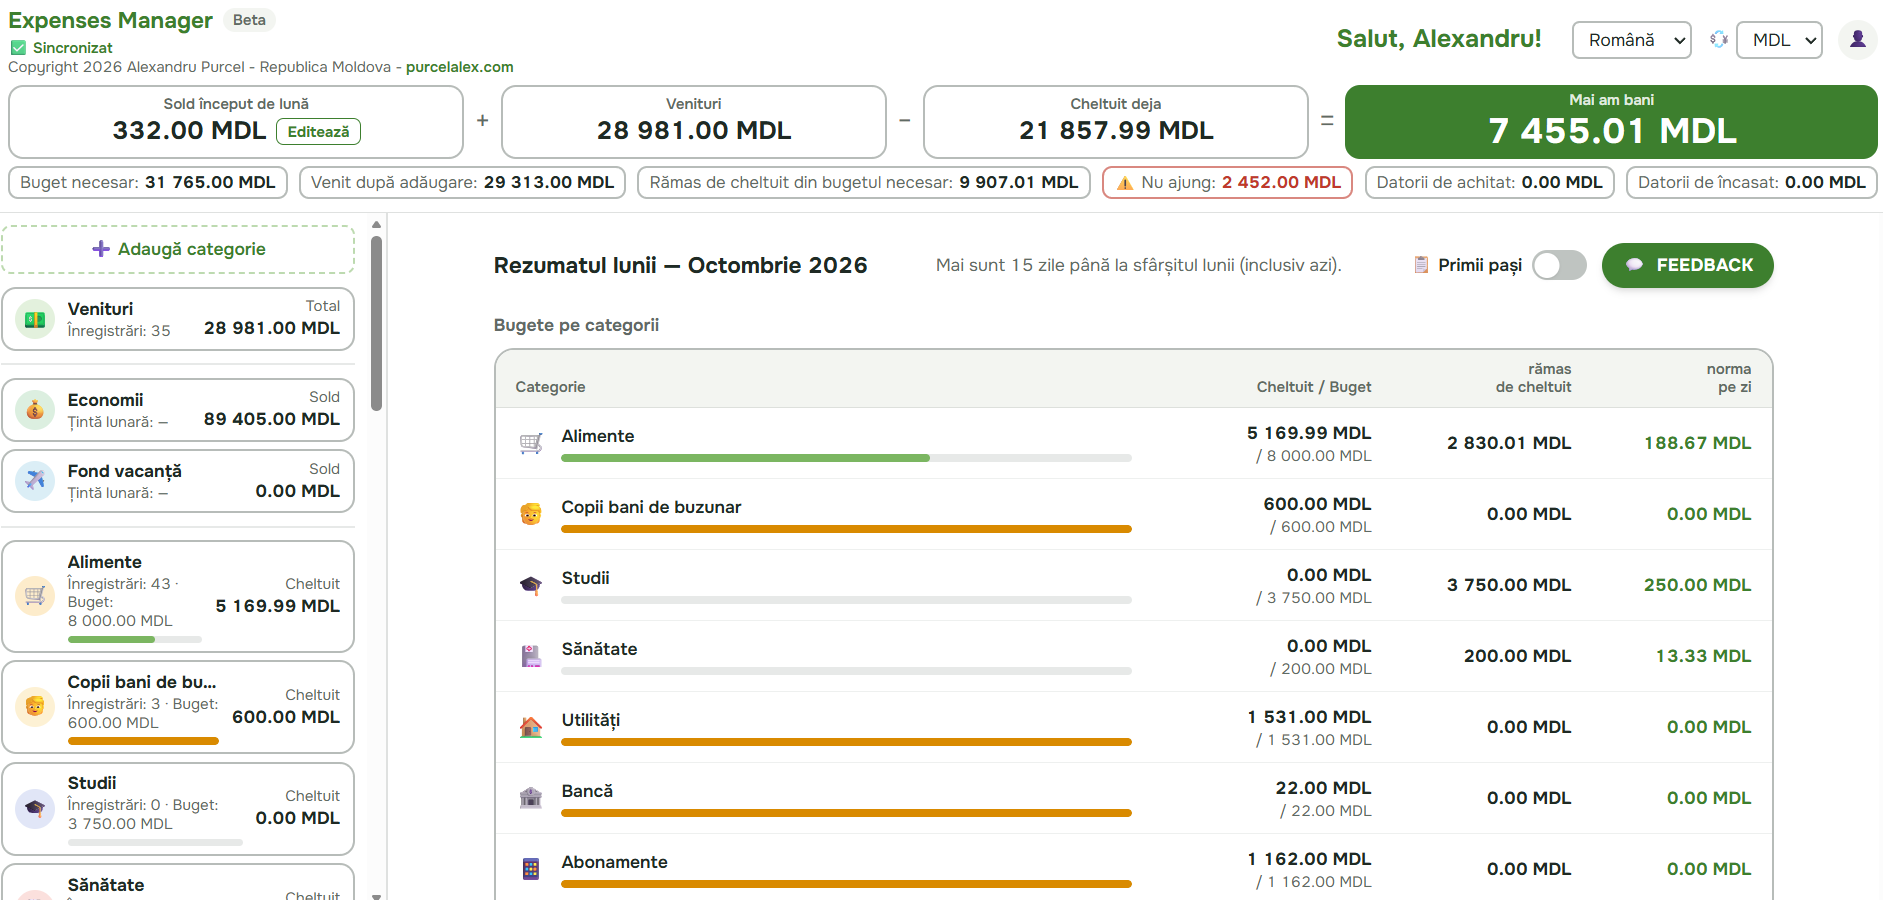Open the MDL currency dropdown
The image size is (1883, 900).
[1779, 40]
